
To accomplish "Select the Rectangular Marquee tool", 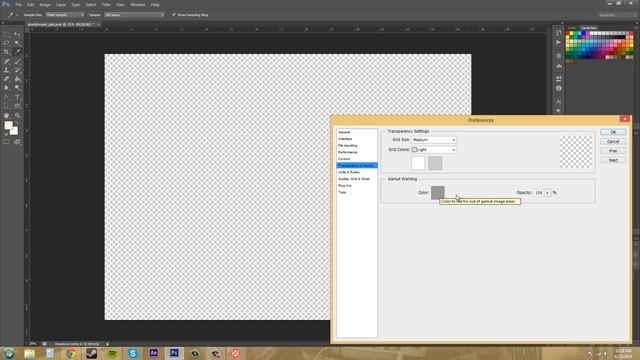I will tap(7, 35).
